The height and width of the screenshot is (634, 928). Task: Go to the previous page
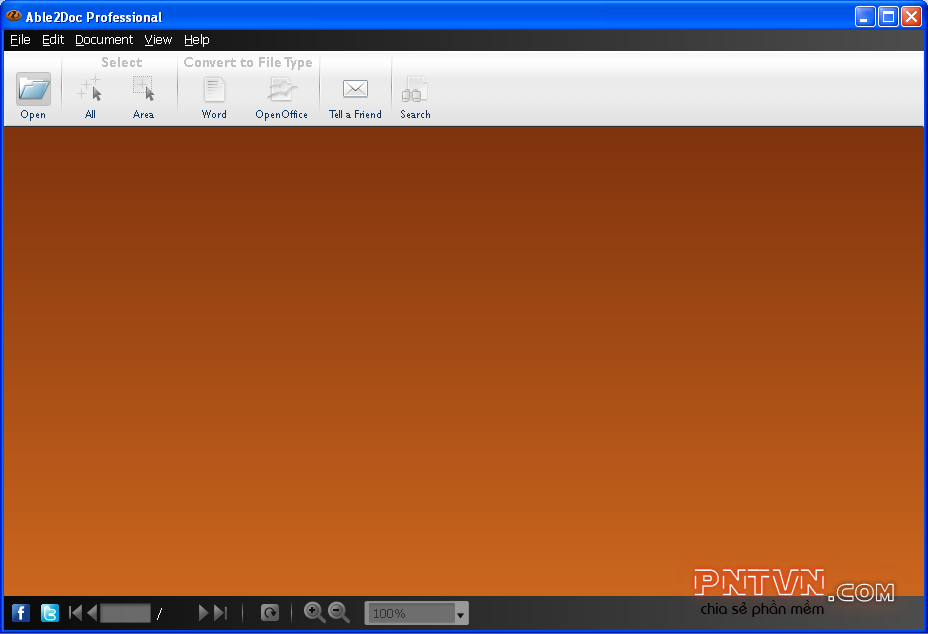click(x=92, y=613)
